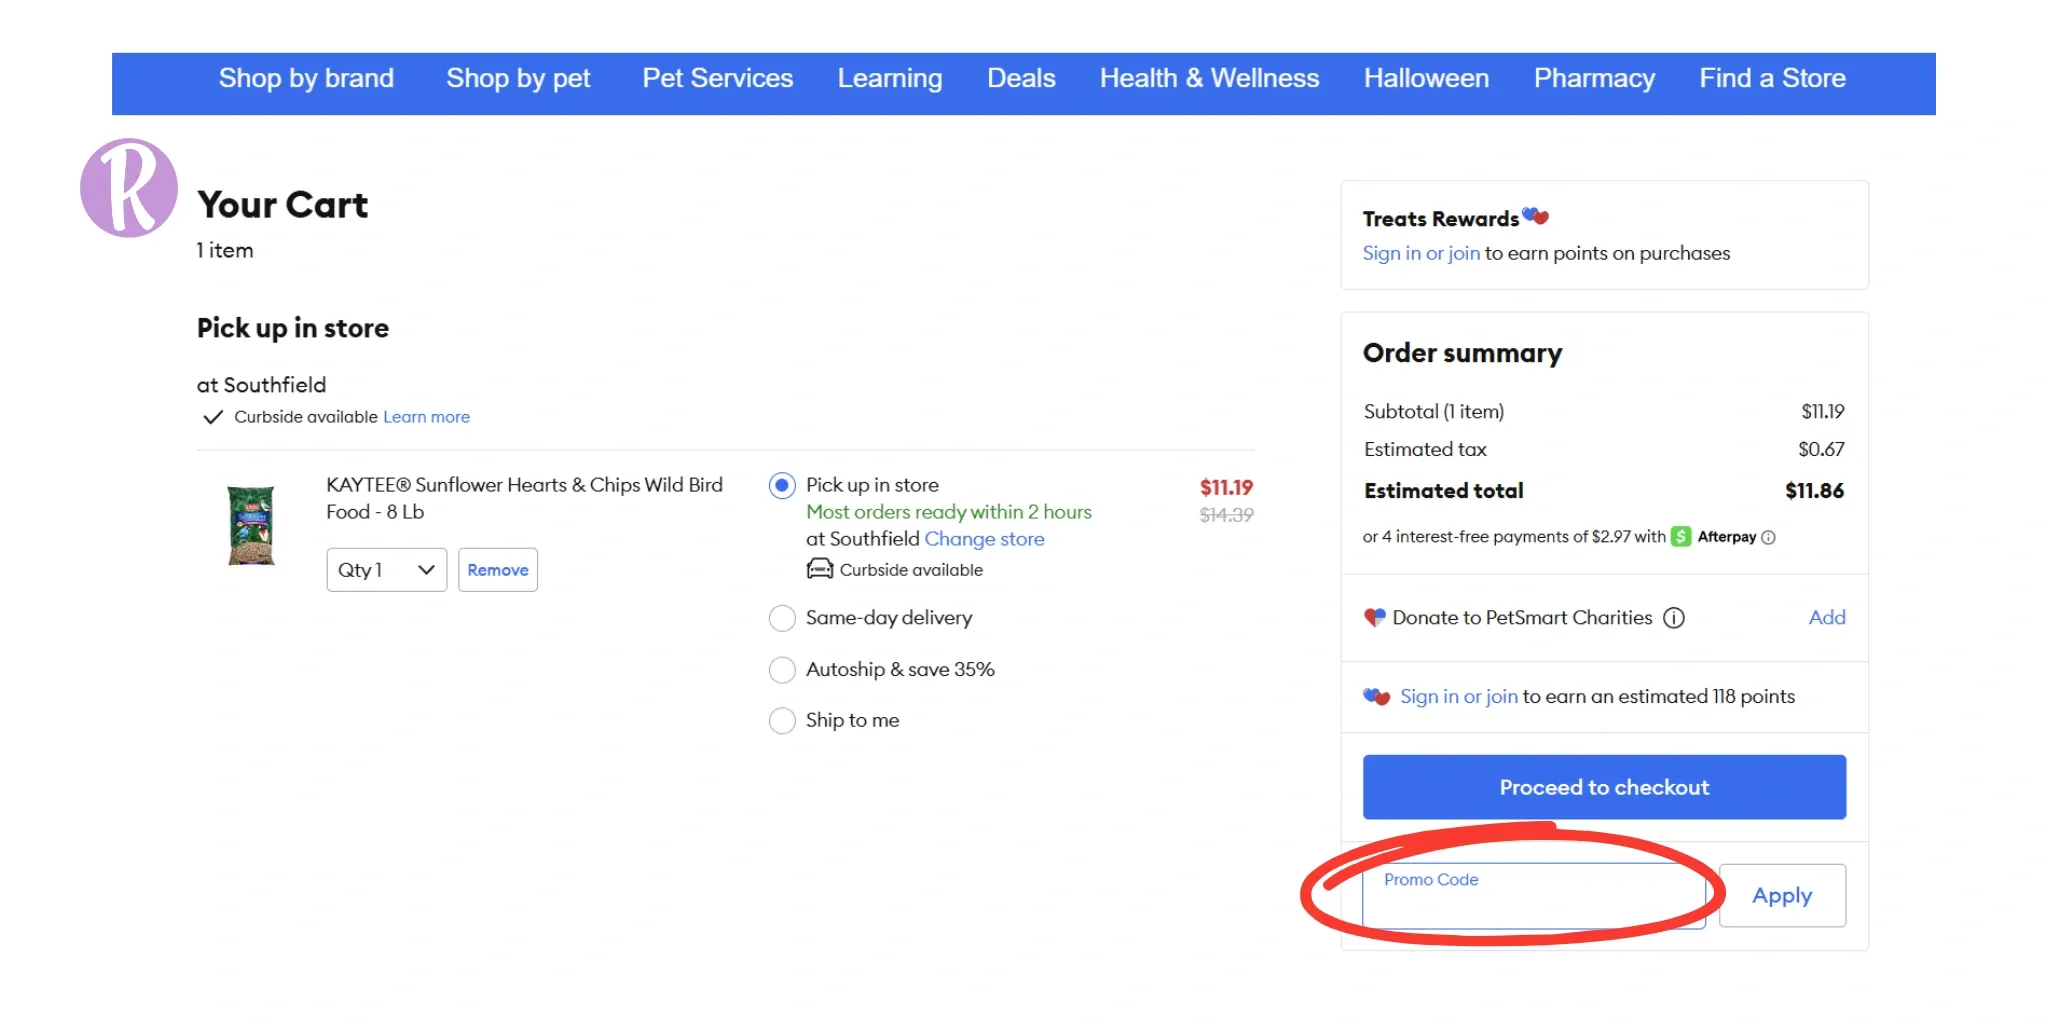
Task: Click the Estimated total $11.86 amount
Action: coord(1814,491)
